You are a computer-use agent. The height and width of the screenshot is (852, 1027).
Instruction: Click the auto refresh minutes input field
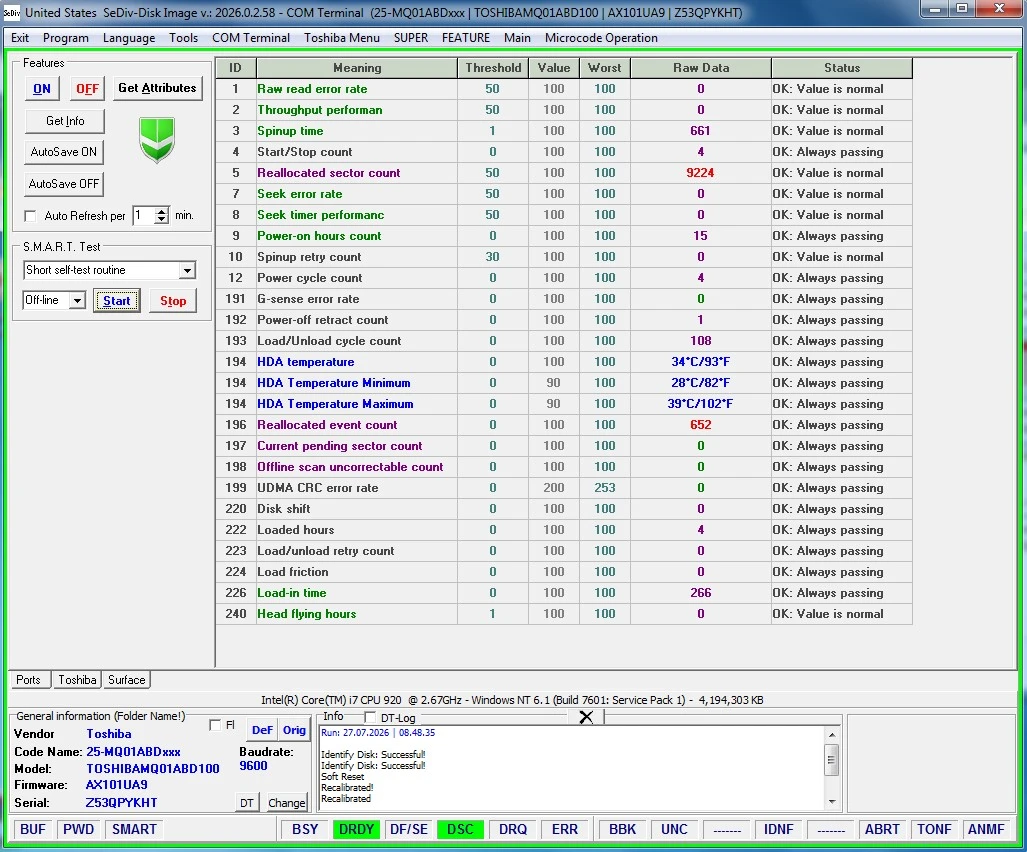click(143, 215)
